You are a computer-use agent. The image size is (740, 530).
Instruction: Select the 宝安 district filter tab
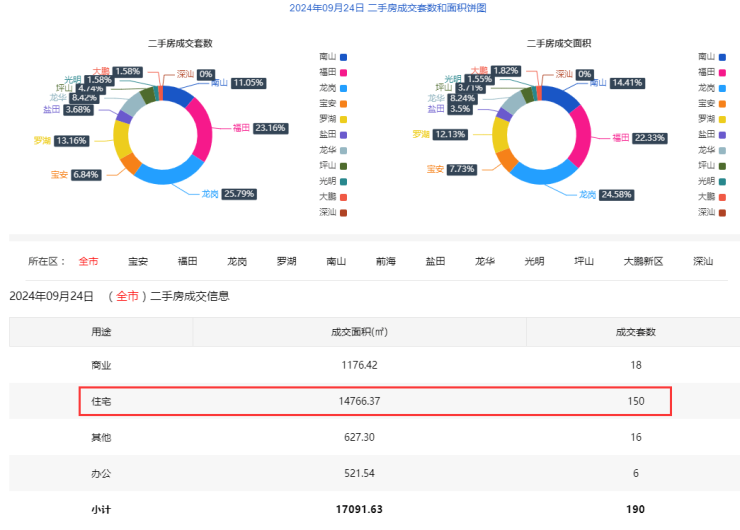click(138, 261)
